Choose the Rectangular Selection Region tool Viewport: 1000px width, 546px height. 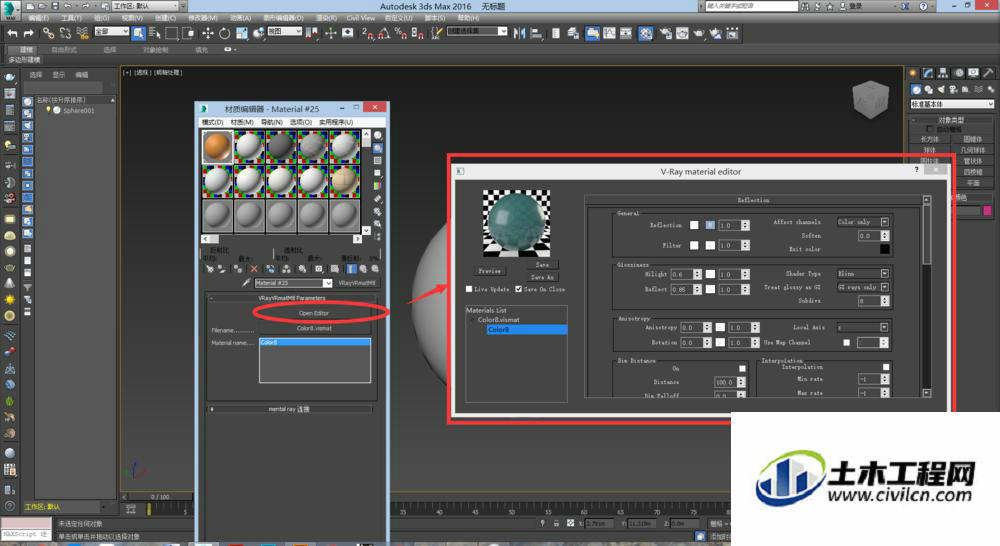[172, 33]
